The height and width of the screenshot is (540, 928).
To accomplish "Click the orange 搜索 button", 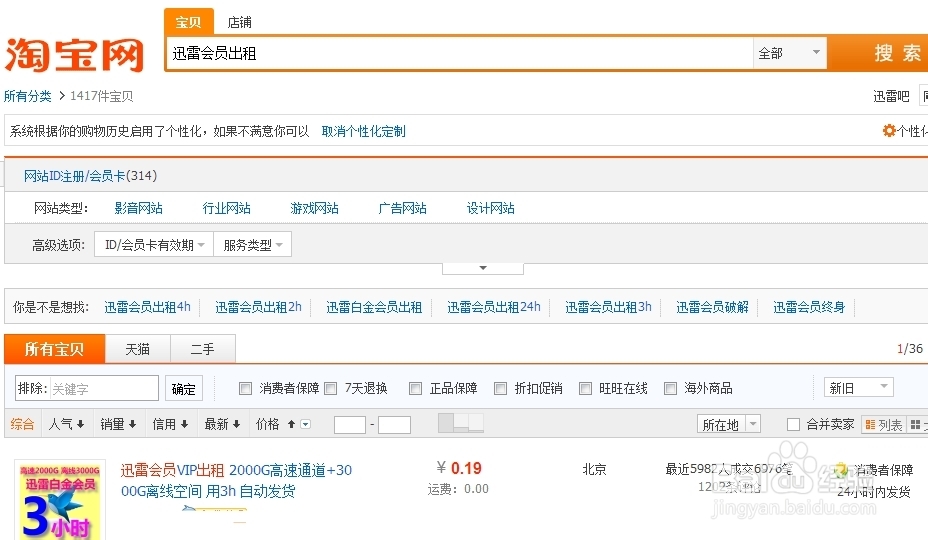I will 878,53.
